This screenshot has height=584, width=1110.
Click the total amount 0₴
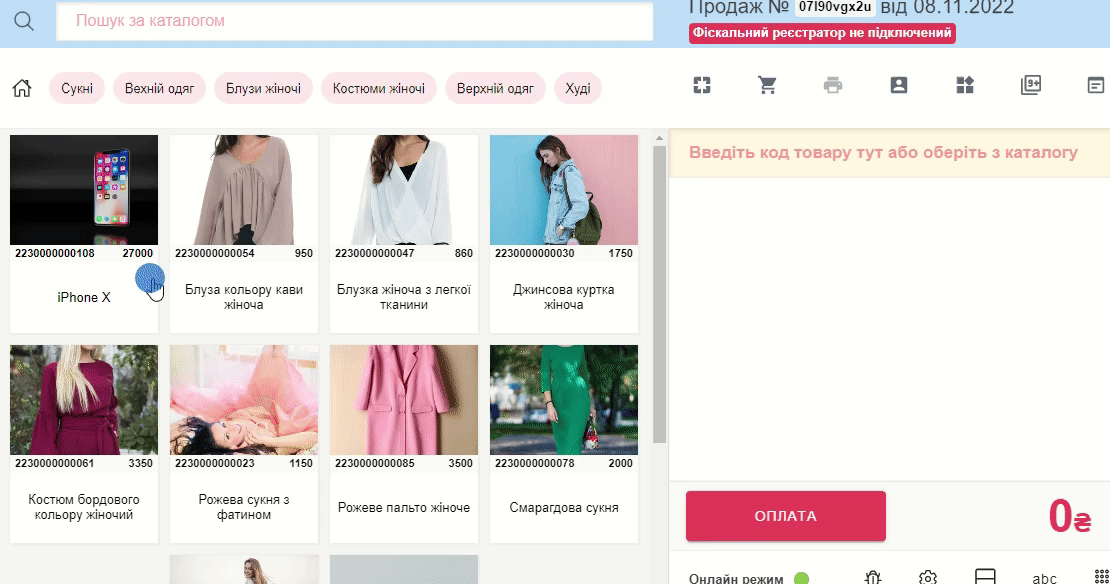coord(1070,516)
